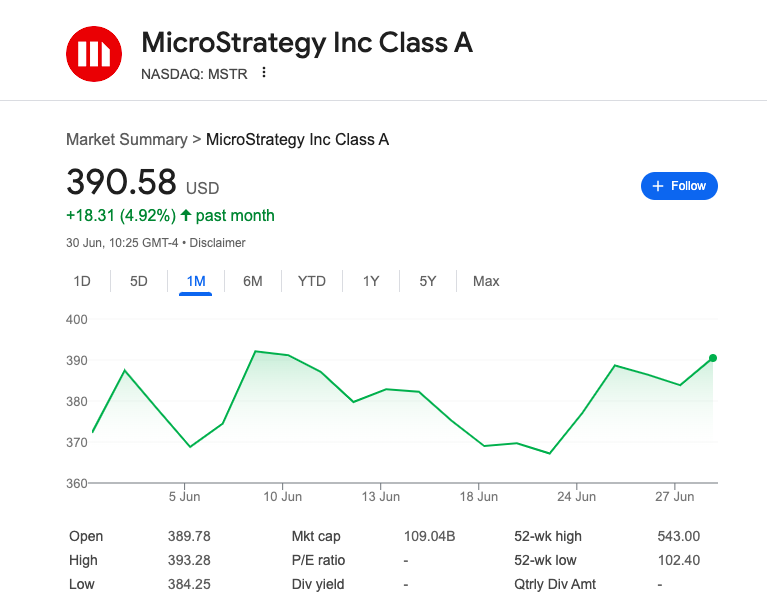Click the 52-wk high value 543.00
The image size is (767, 609).
678,536
